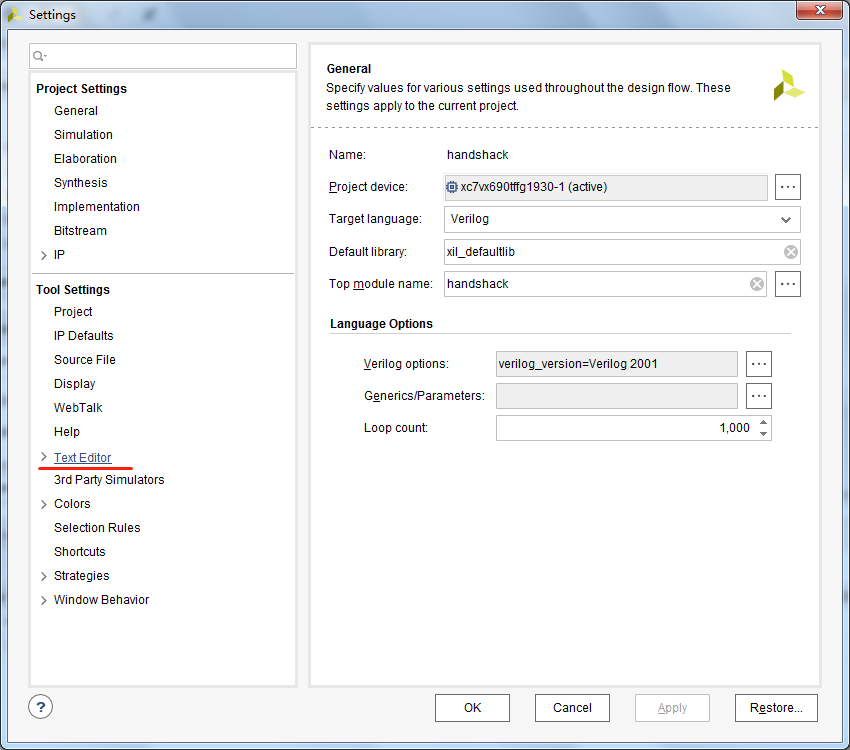Expand the Text Editor tree node
Image resolution: width=850 pixels, height=750 pixels.
point(44,457)
